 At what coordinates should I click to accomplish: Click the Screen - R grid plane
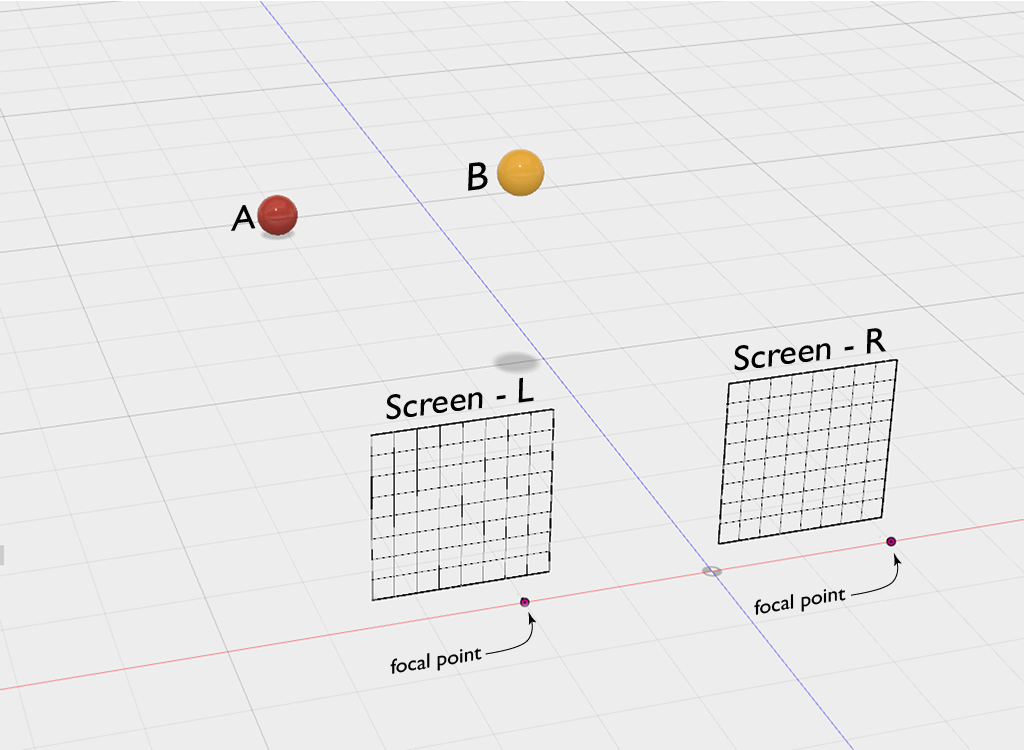[x=808, y=451]
